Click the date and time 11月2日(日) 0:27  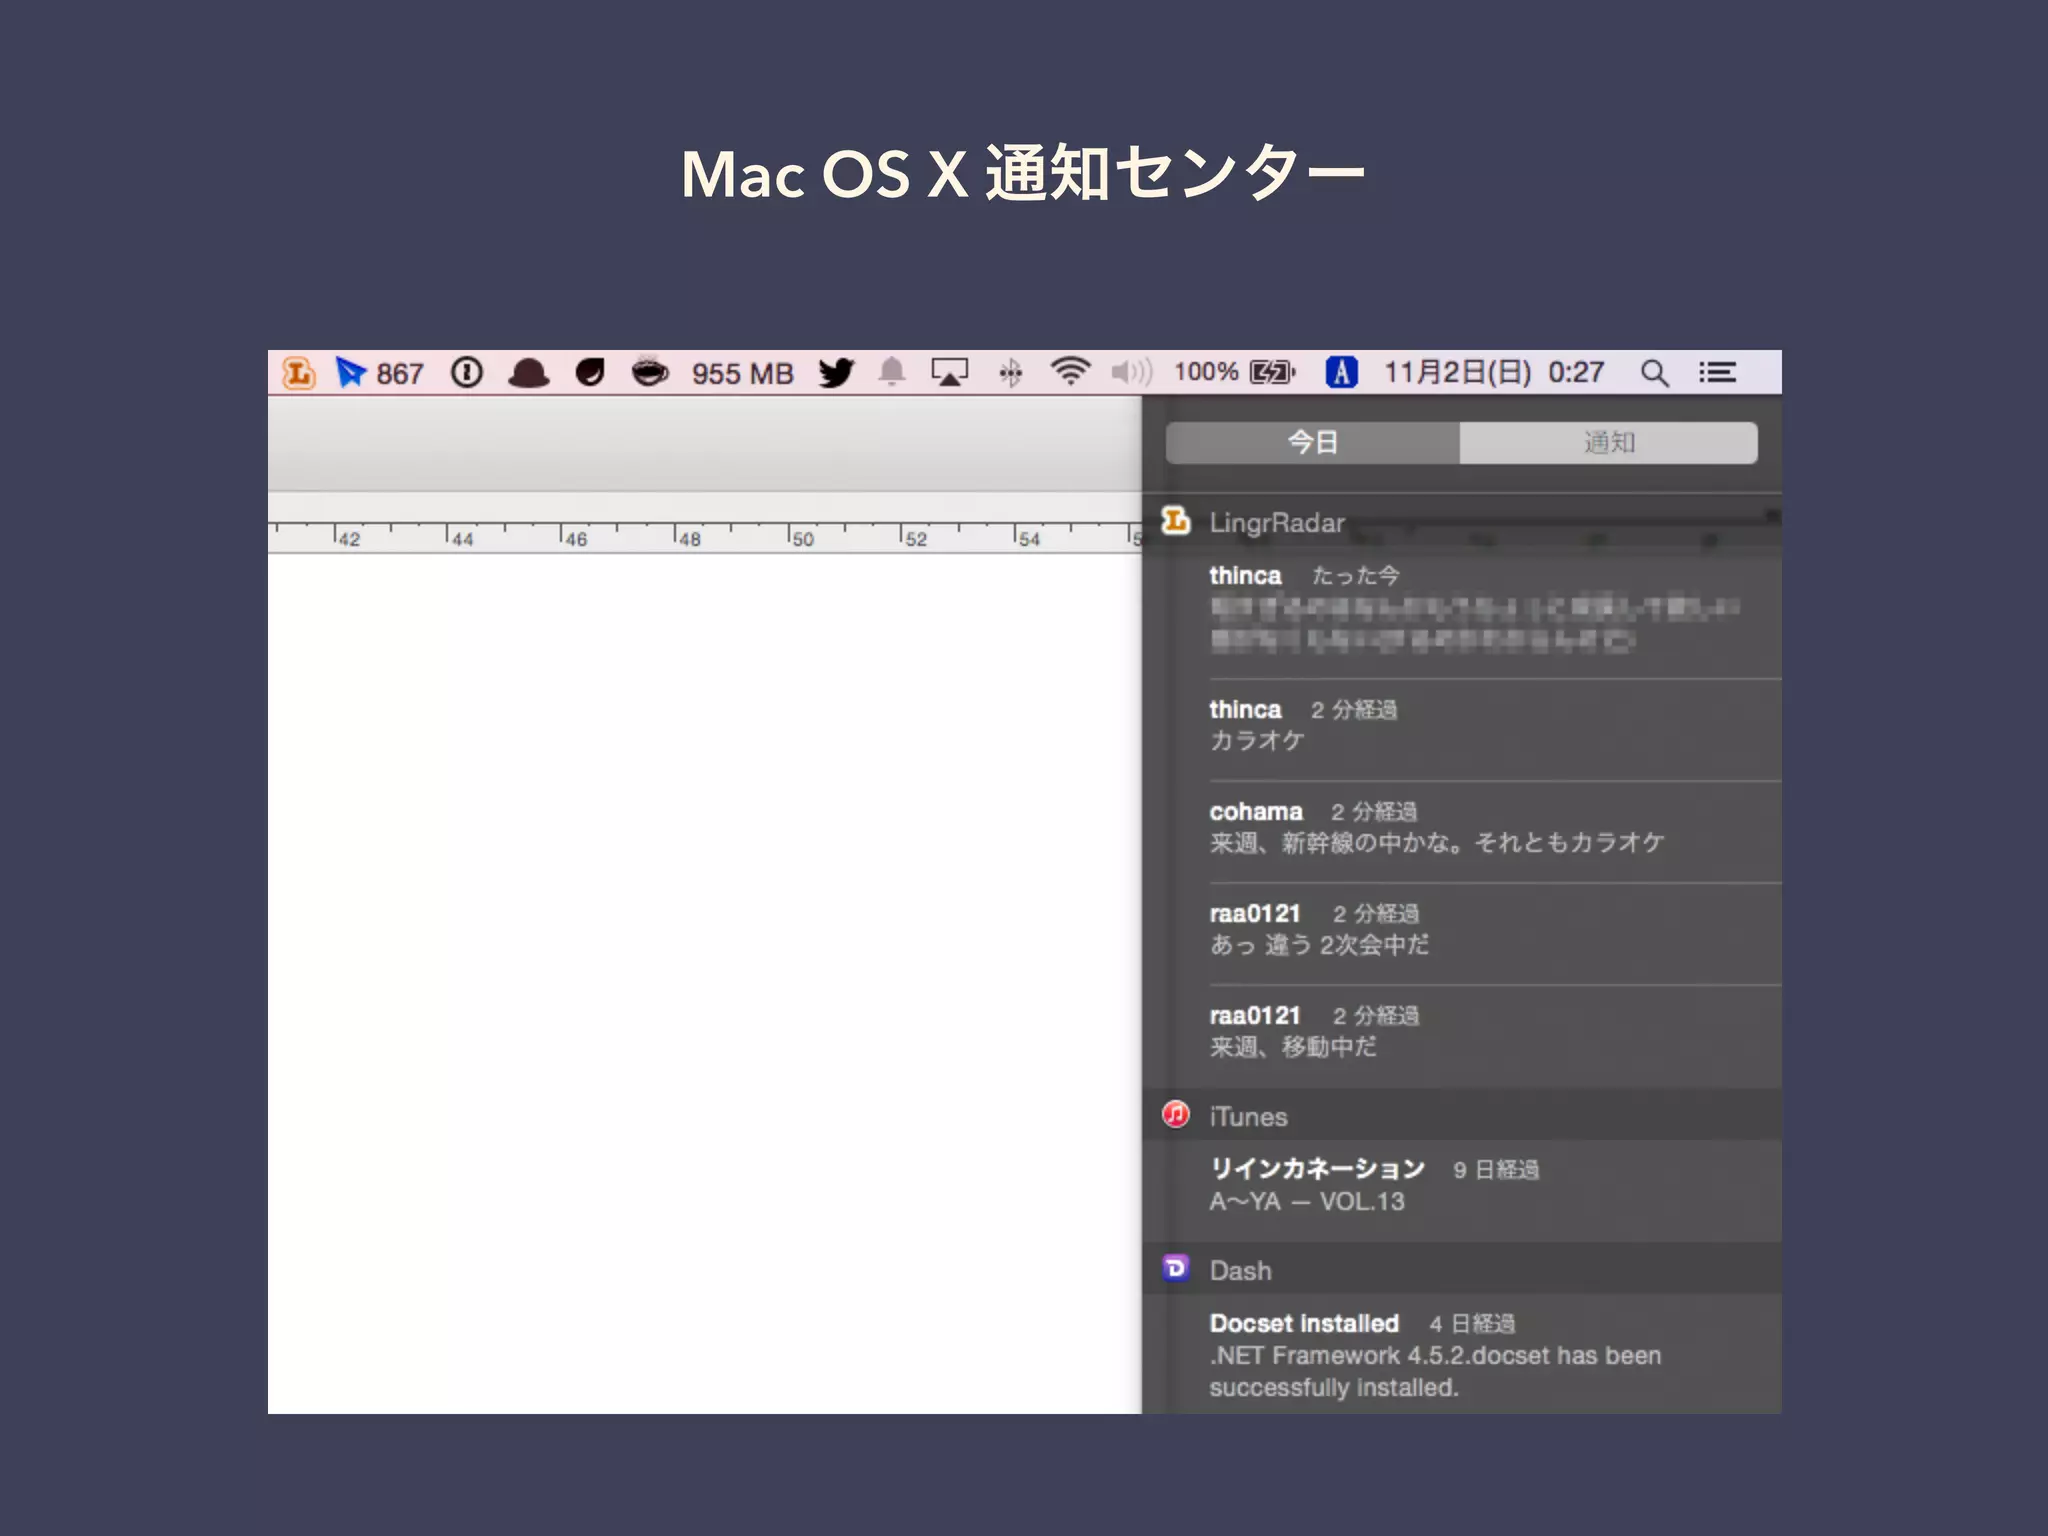[1494, 373]
